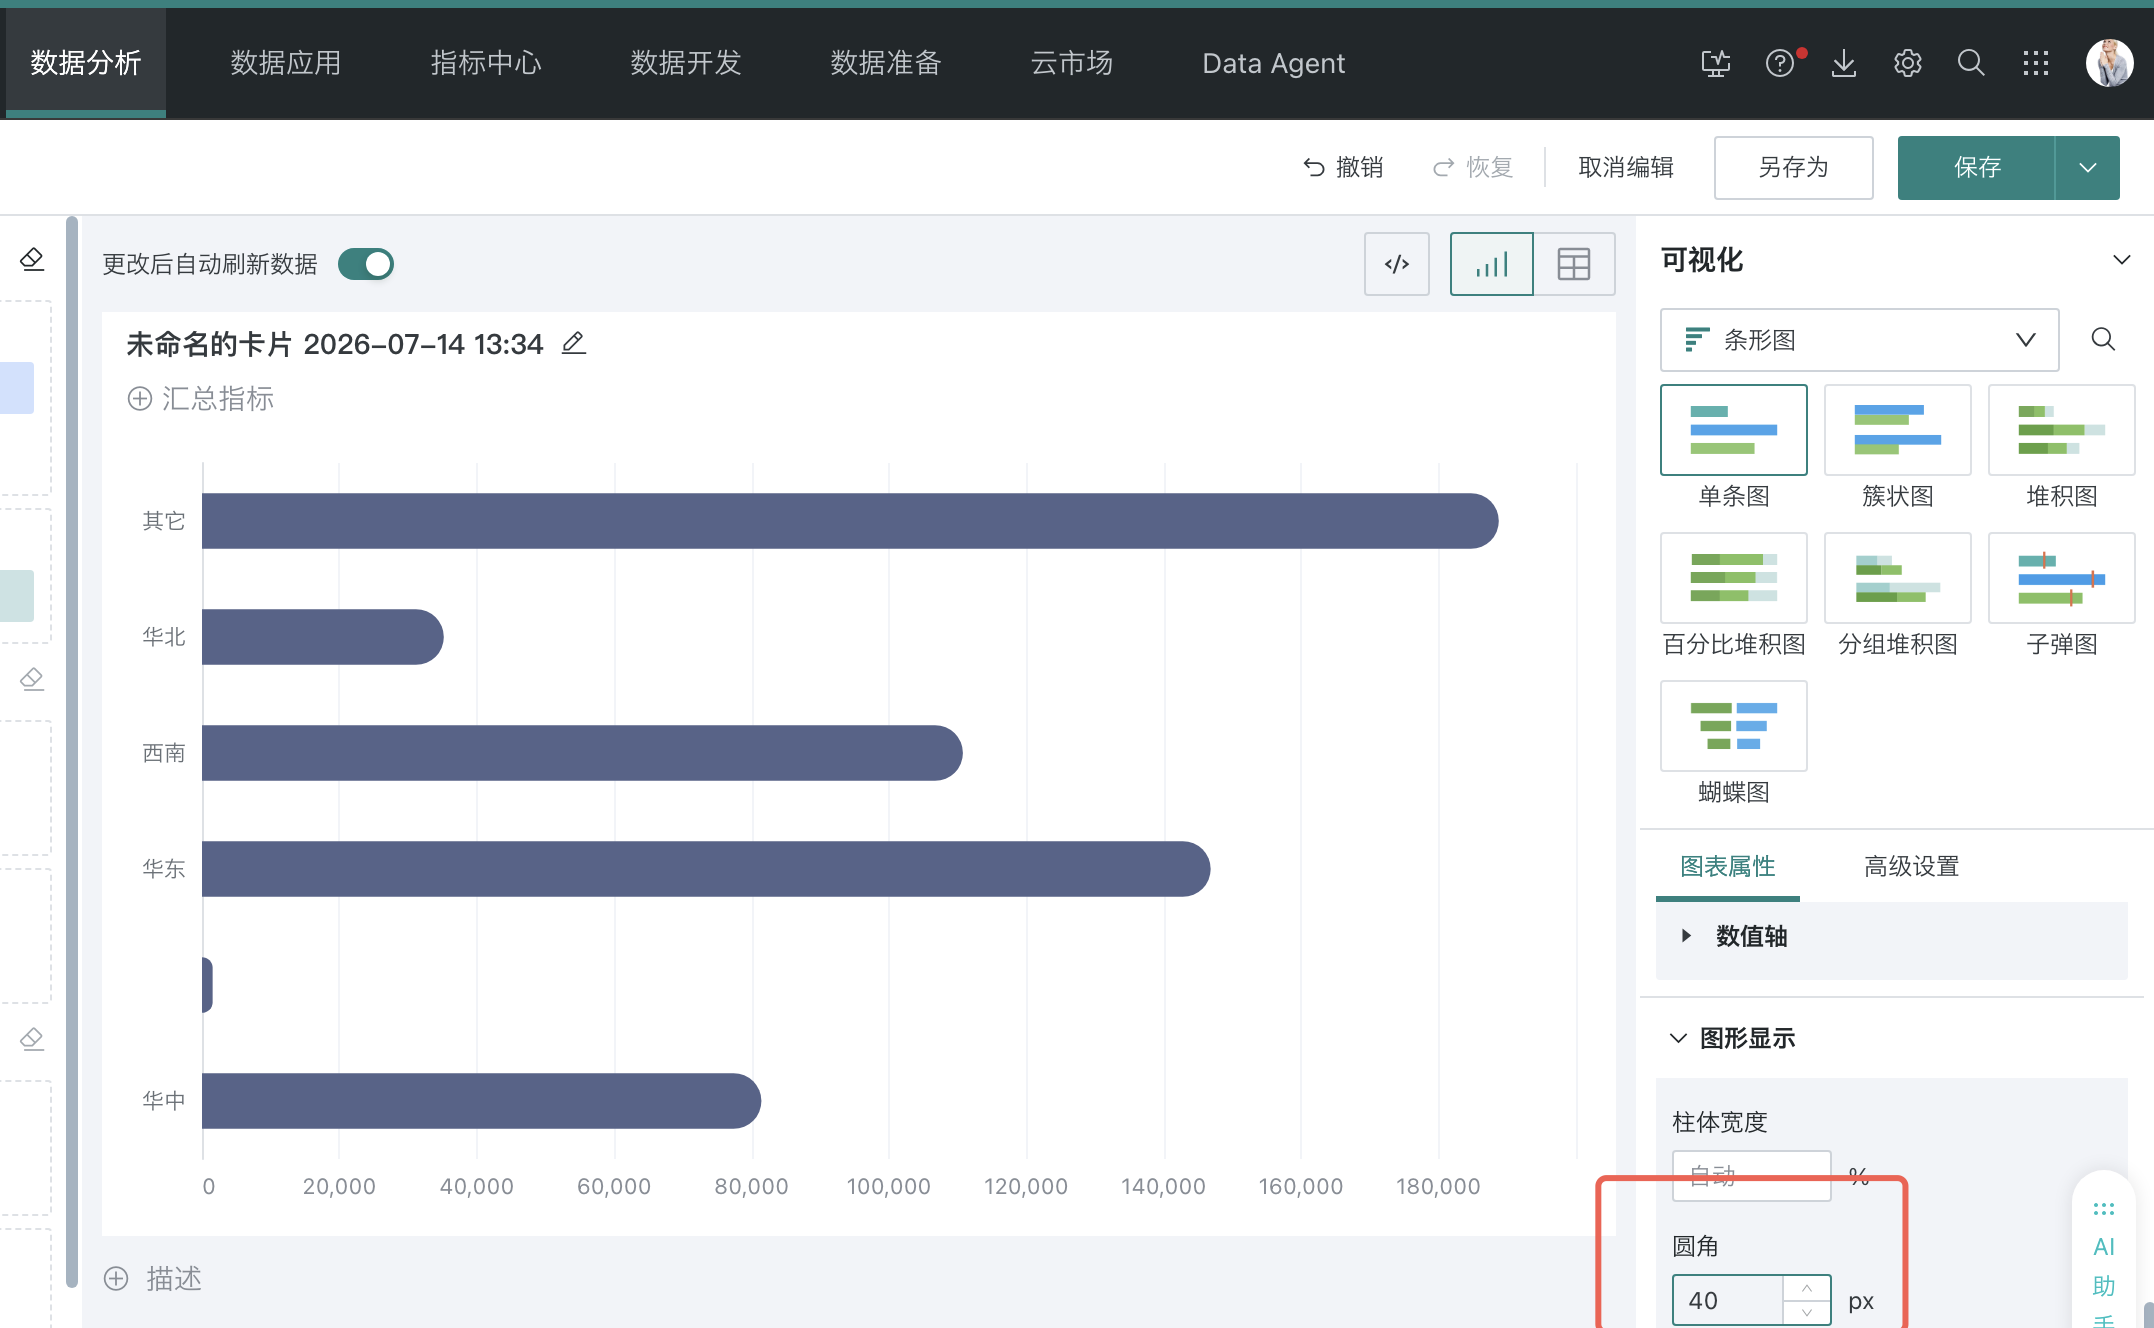This screenshot has width=2154, height=1328.
Task: Select the 簇状图 chart thumbnail
Action: click(x=1898, y=430)
